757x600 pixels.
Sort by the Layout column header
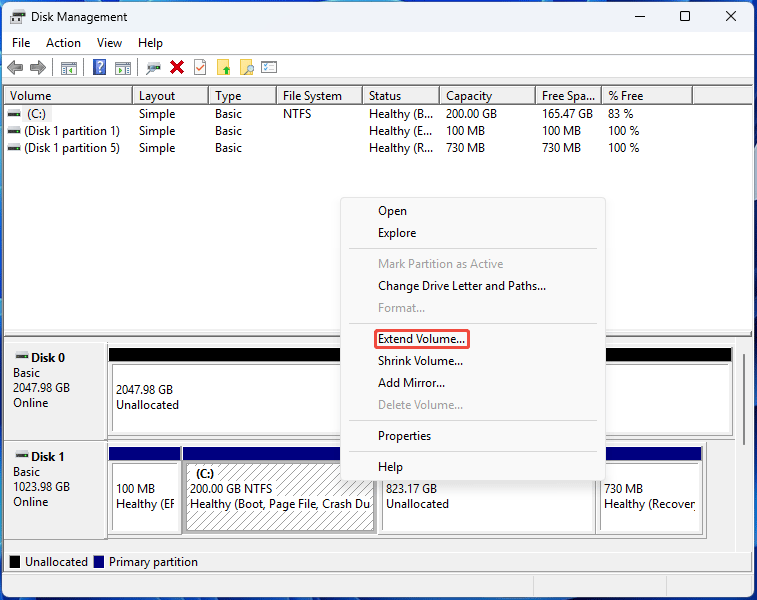(x=170, y=96)
